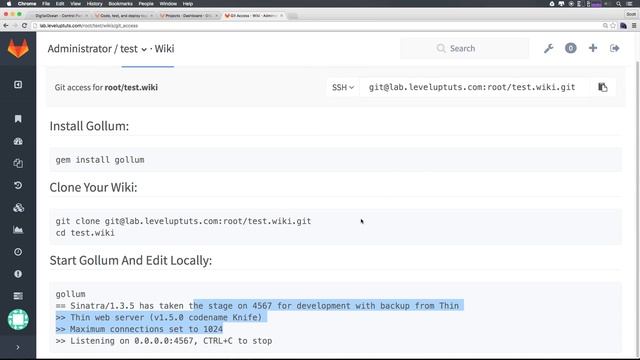Click browser back arrow

(x=6, y=25)
